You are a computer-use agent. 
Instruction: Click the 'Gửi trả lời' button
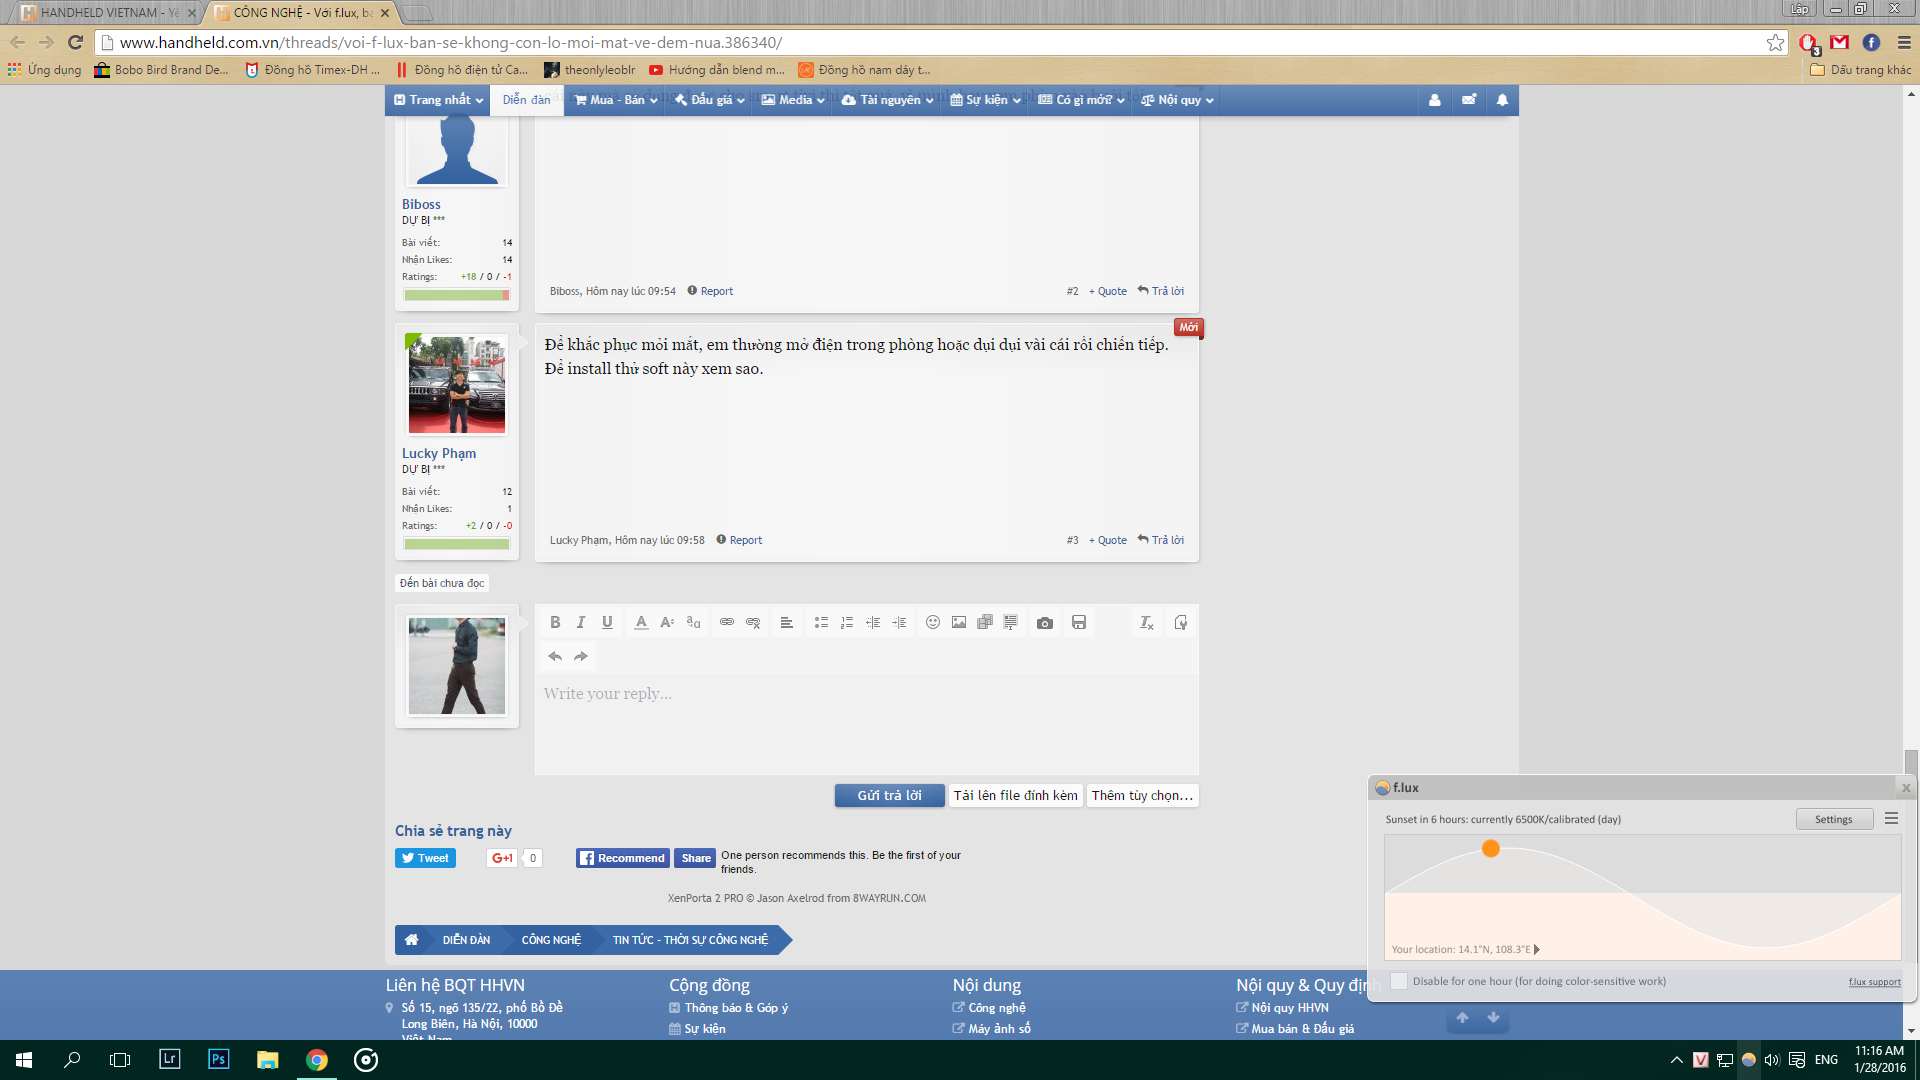tap(888, 795)
